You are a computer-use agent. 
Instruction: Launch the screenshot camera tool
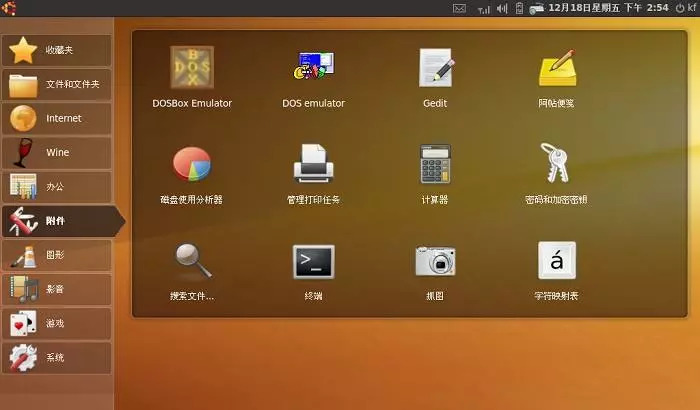coord(435,261)
